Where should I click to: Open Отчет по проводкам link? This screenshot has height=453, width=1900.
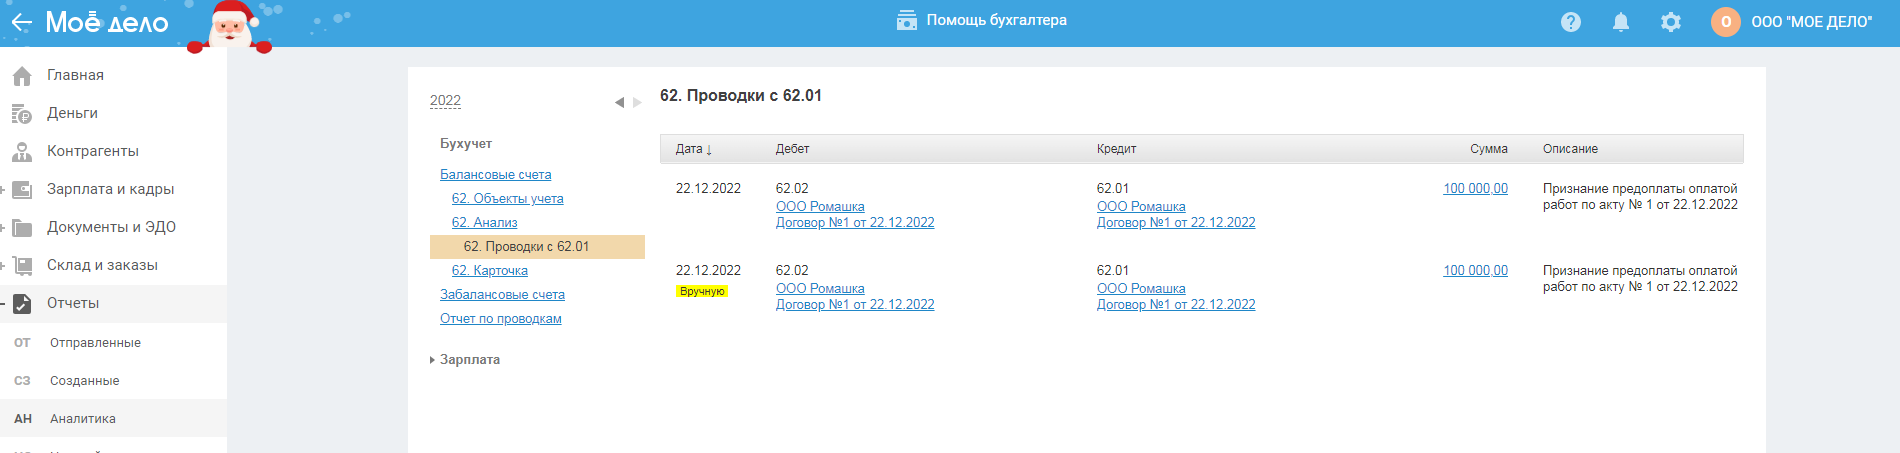tap(500, 319)
